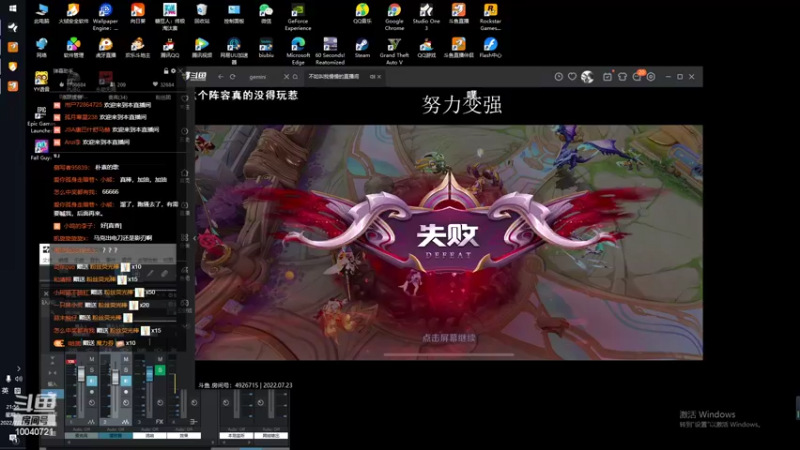Click the channel 2 volume fader
The height and width of the screenshot is (450, 800).
(x=115, y=377)
